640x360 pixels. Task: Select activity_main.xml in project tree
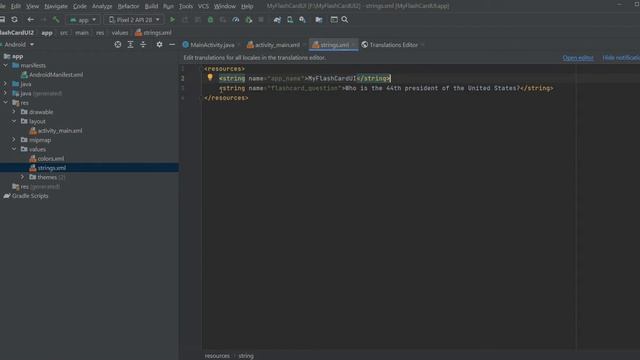(56, 131)
